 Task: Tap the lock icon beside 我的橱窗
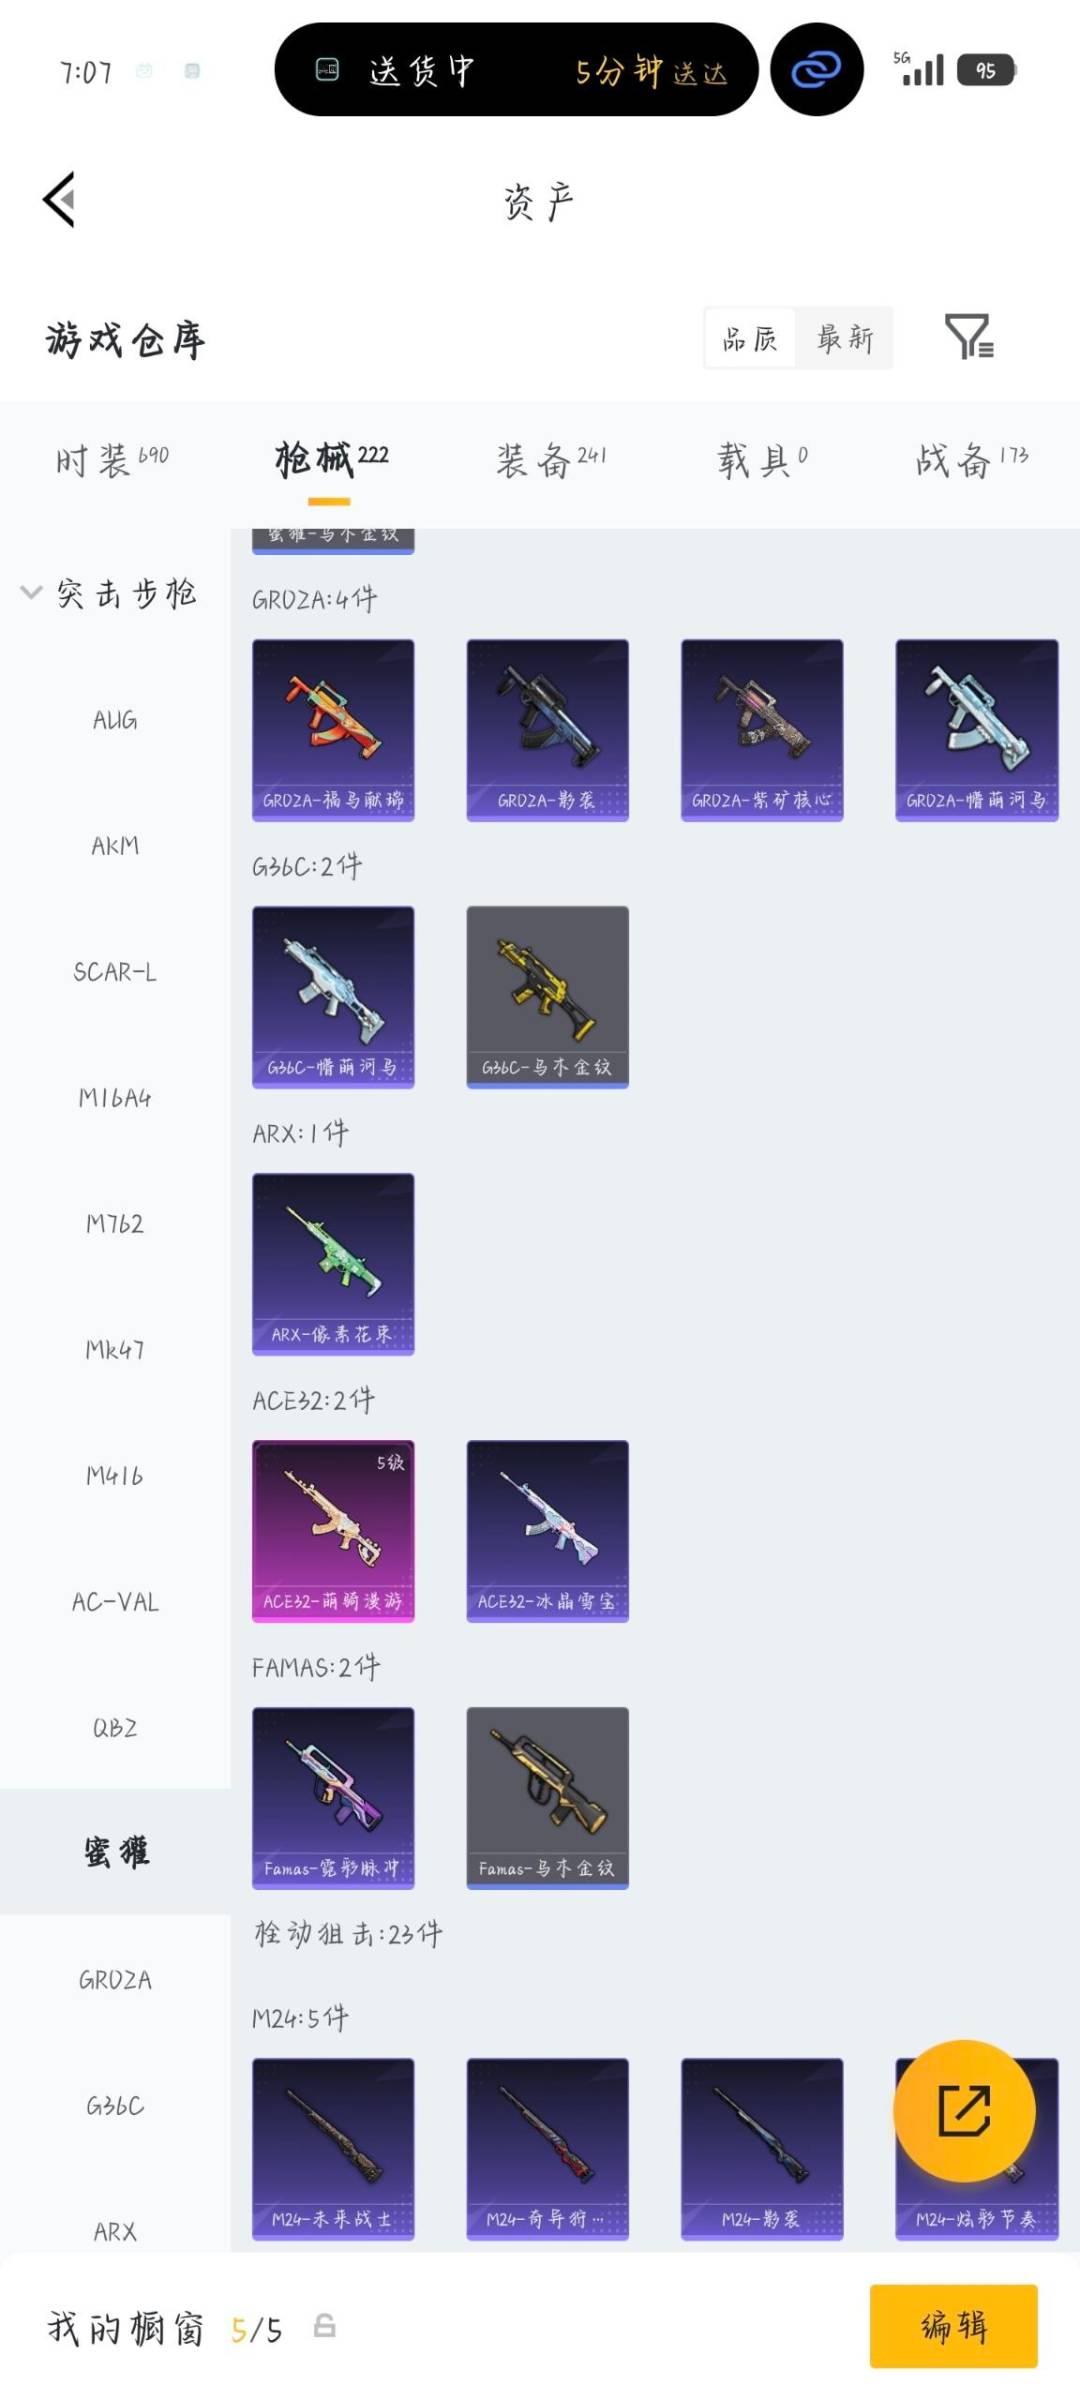pyautogui.click(x=324, y=2326)
